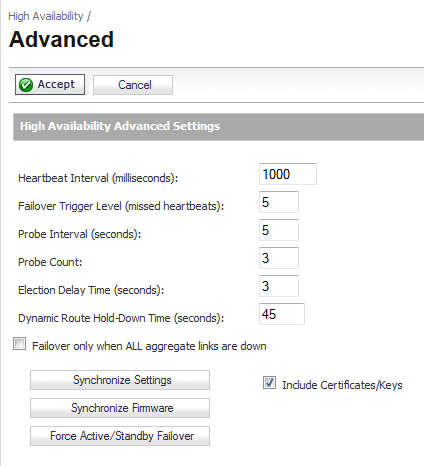Image resolution: width=424 pixels, height=466 pixels.
Task: Start Synchronize Firmware
Action: click(120, 408)
